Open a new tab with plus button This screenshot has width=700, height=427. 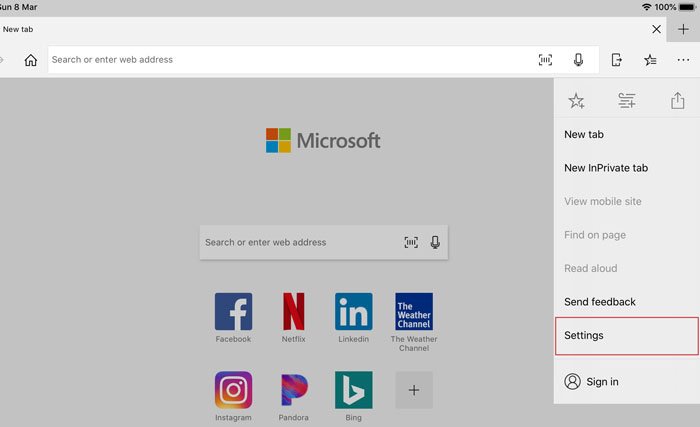tap(683, 29)
